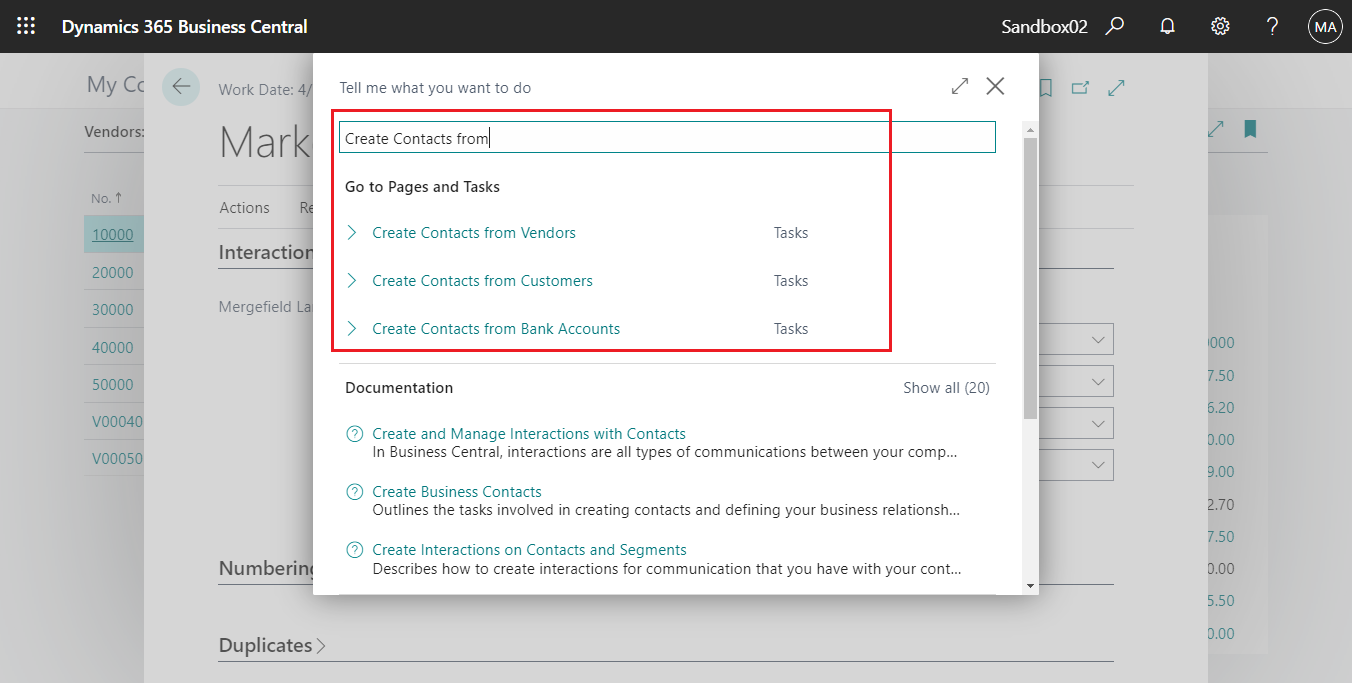Open the topmost dropdown field on the right
Viewport: 1352px width, 683px height.
coord(1100,339)
